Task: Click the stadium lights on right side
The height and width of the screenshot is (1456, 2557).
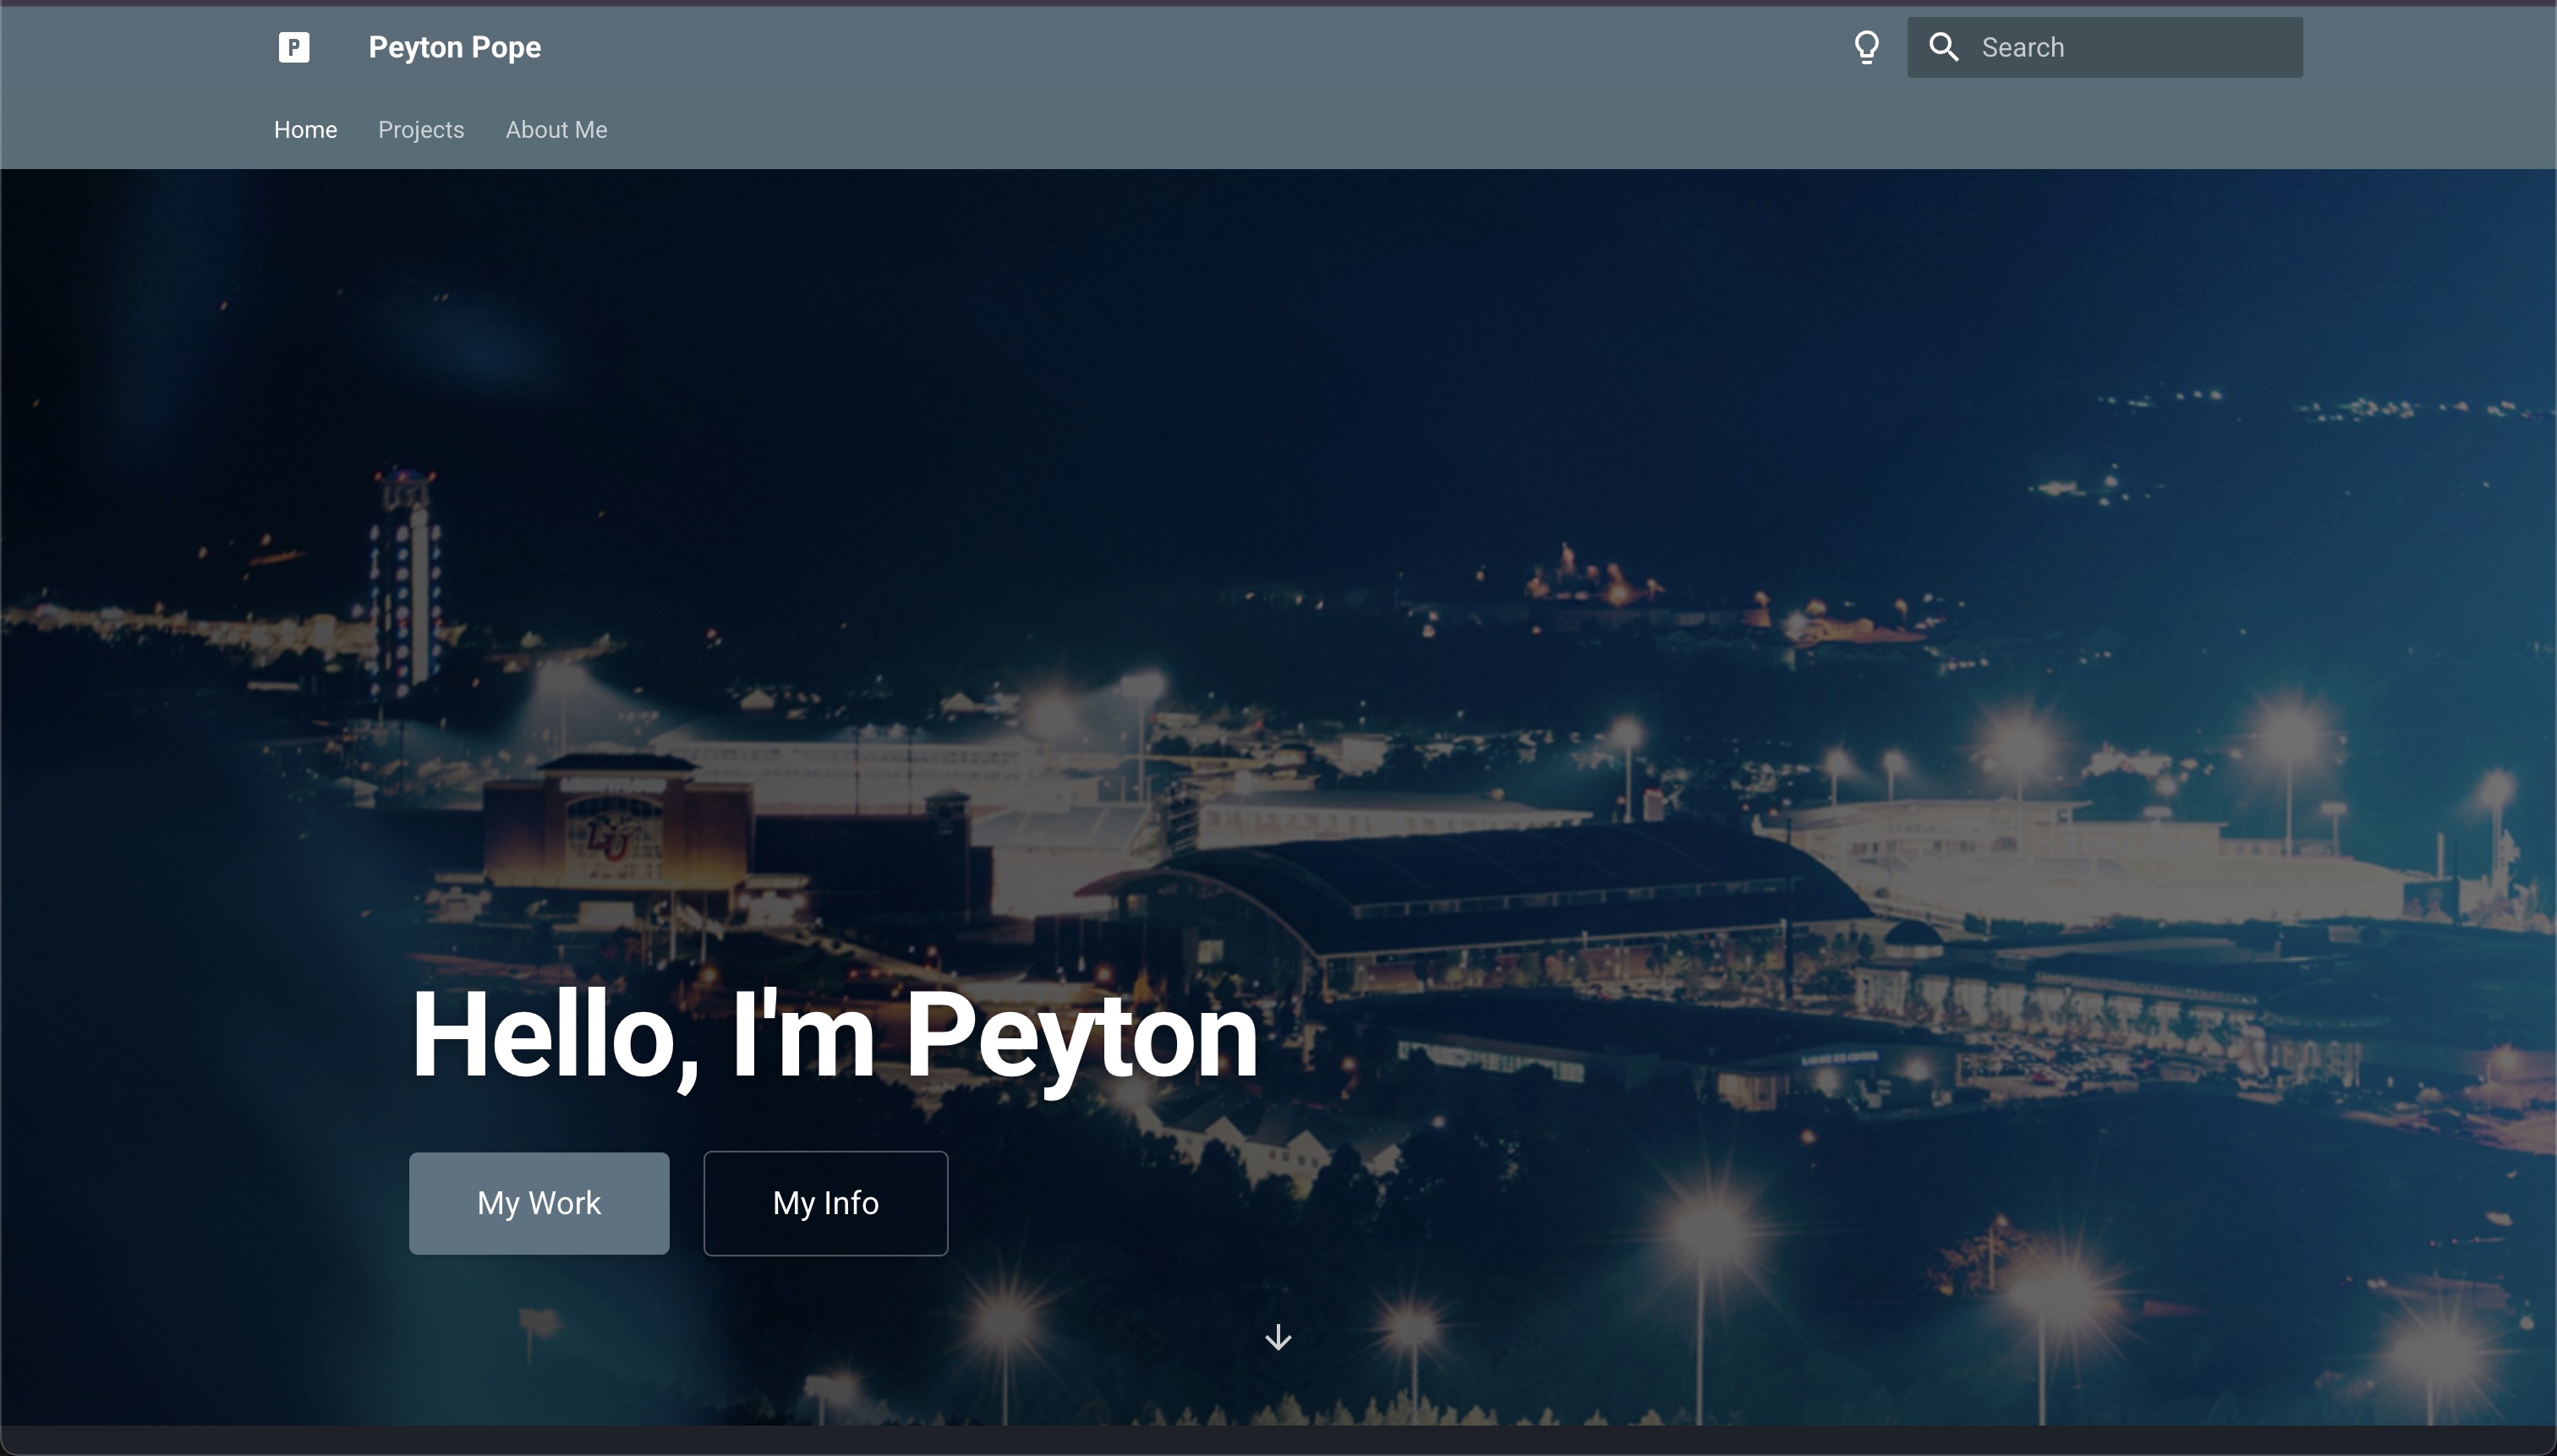Action: 2290,735
